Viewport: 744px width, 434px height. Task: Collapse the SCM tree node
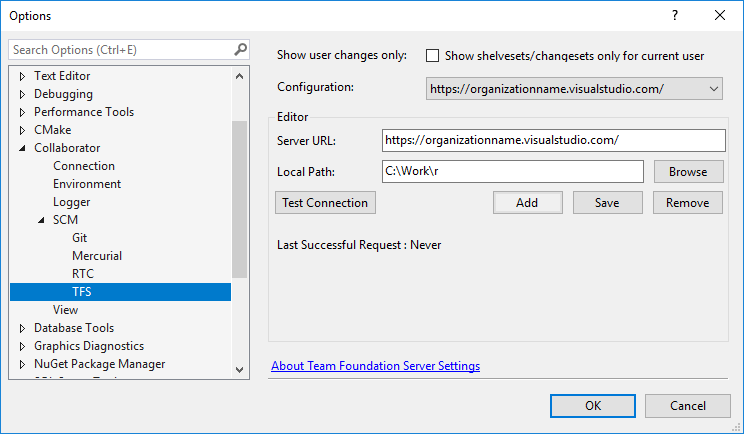42,220
